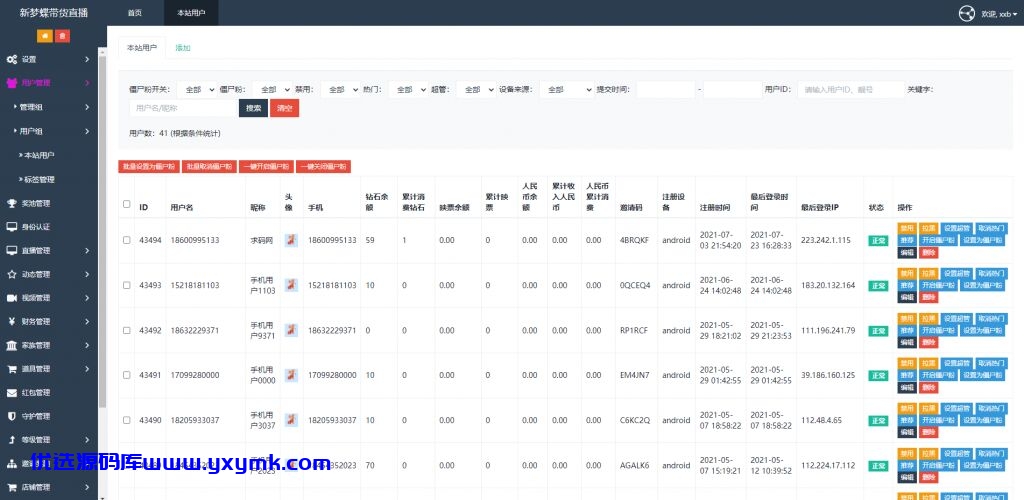Check the row checkbox for user 43492
1024x500 pixels.
tap(127, 330)
